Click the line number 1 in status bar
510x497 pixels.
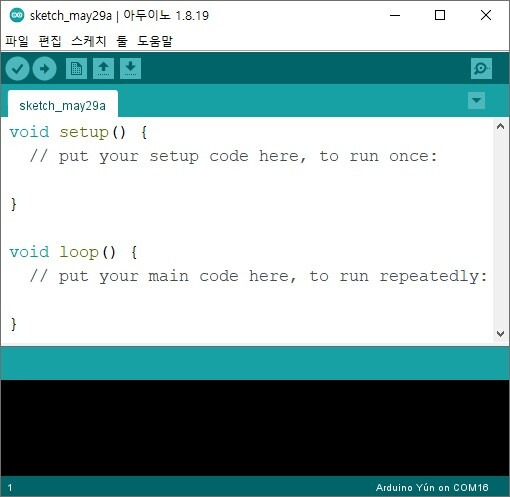[10, 488]
